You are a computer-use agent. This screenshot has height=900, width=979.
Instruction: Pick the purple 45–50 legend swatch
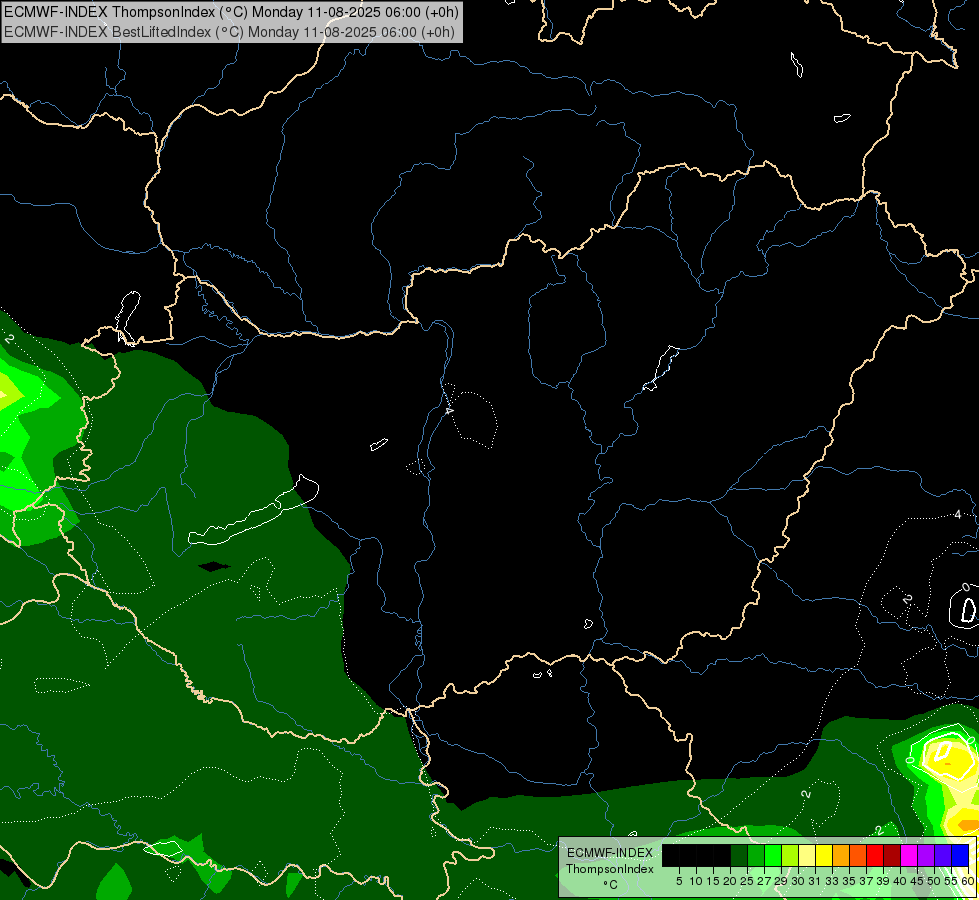pyautogui.click(x=926, y=855)
